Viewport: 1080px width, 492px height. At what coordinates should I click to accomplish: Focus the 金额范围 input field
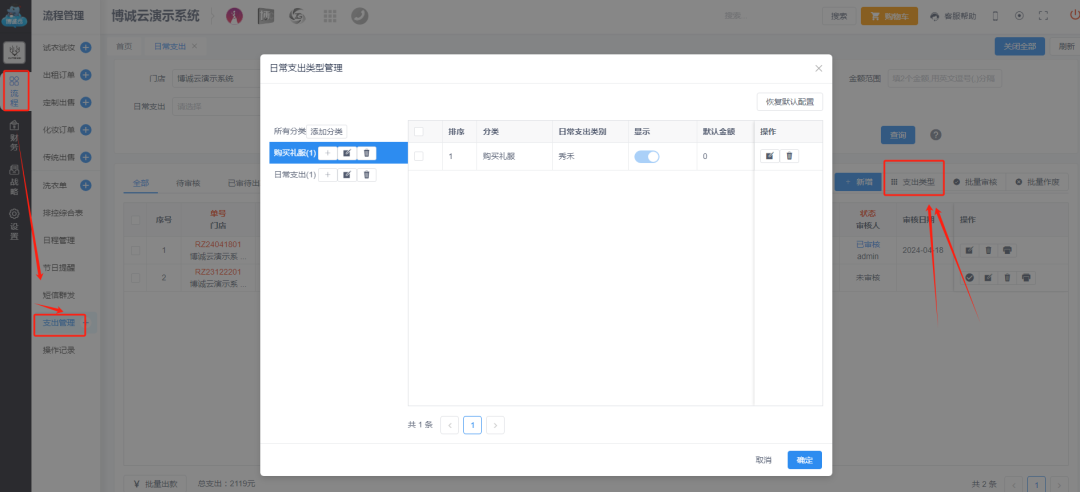pos(944,79)
